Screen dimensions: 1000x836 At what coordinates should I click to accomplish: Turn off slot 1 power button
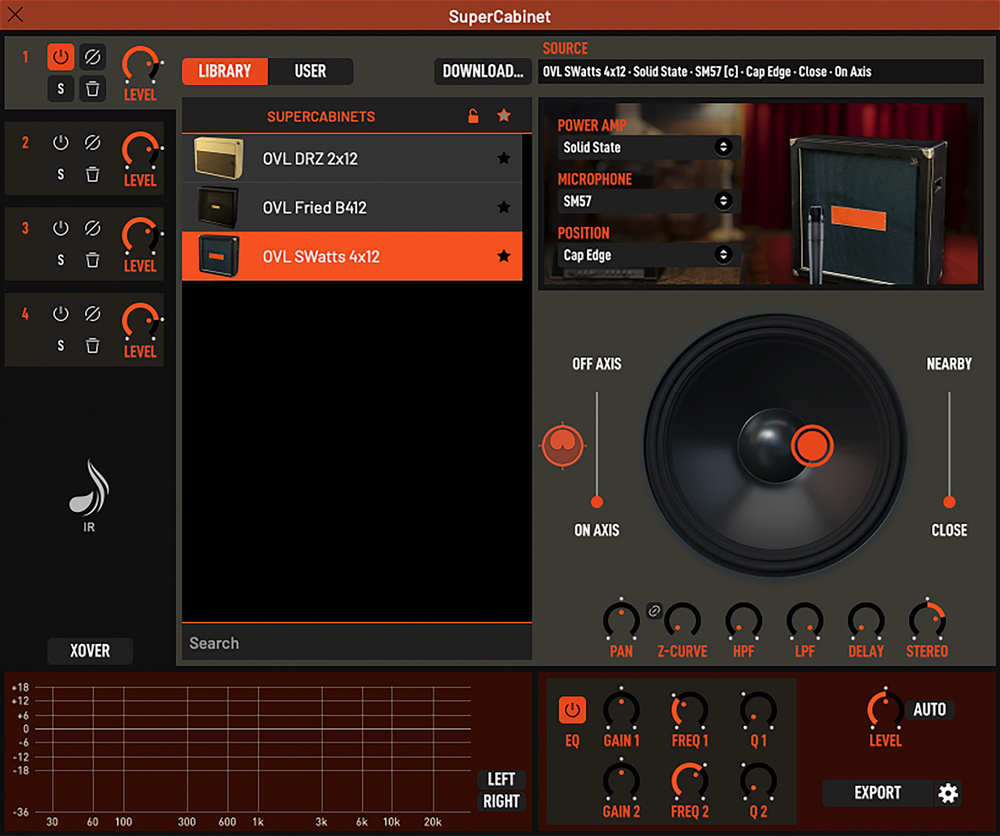coord(60,57)
